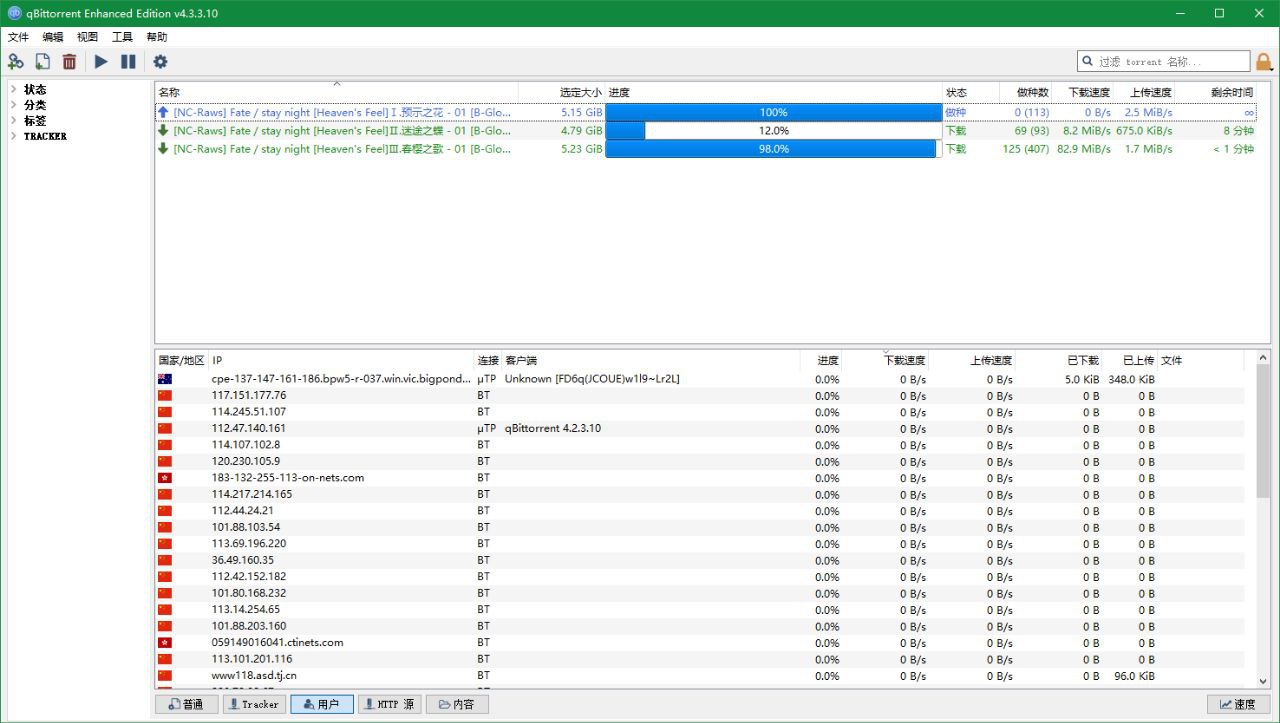Click the add torrent file icon
The height and width of the screenshot is (723, 1280).
tap(42, 62)
